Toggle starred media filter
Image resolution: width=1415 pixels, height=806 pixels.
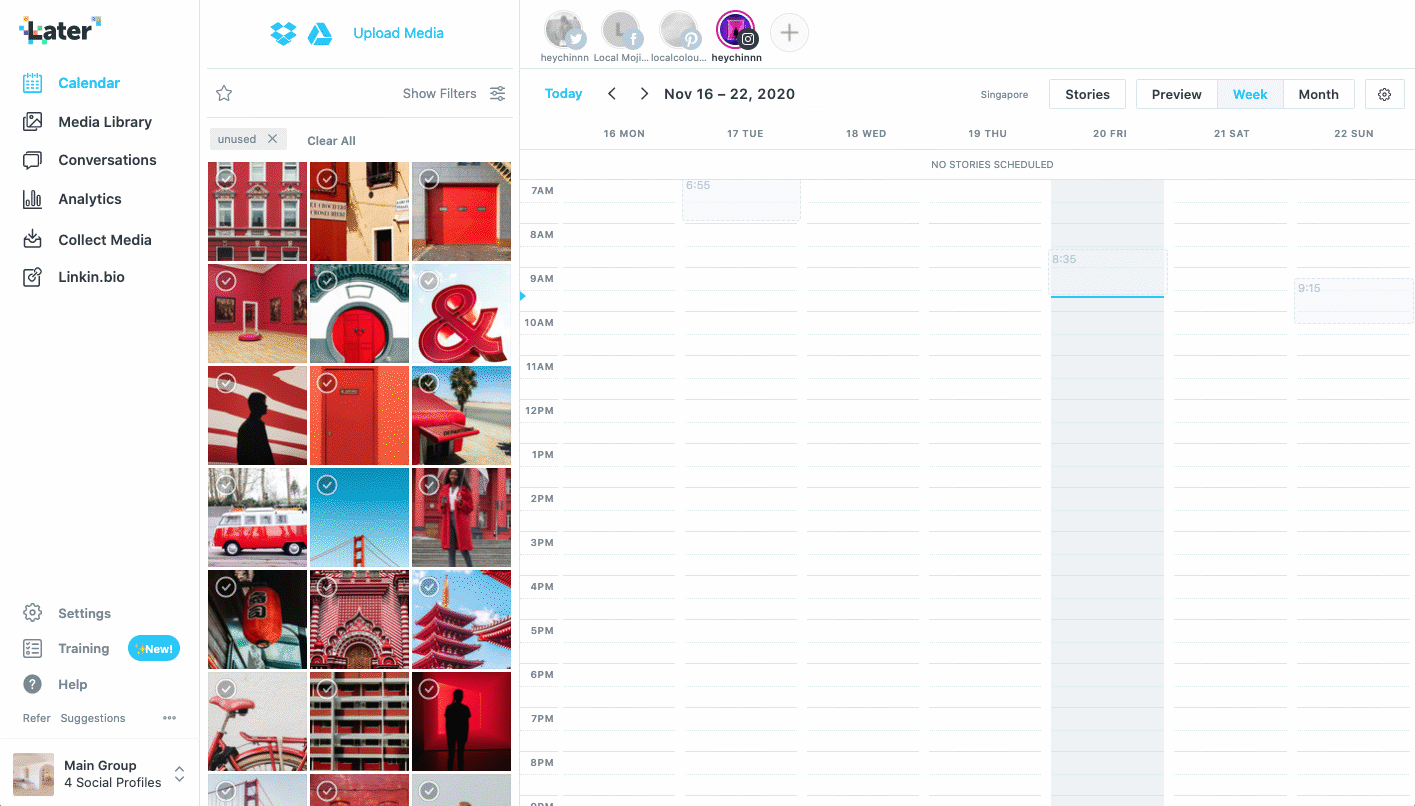pos(224,93)
